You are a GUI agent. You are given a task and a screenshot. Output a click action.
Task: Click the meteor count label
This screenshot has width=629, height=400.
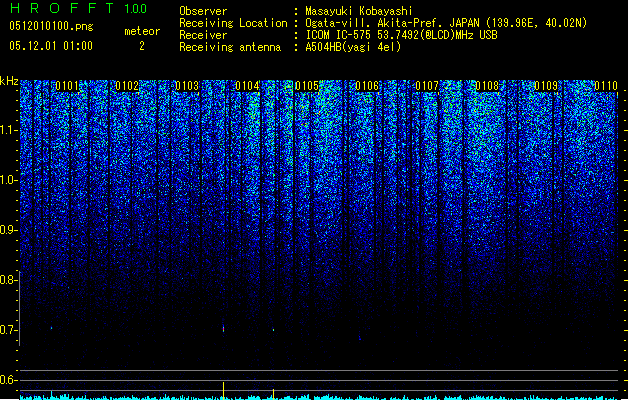pyautogui.click(x=142, y=31)
